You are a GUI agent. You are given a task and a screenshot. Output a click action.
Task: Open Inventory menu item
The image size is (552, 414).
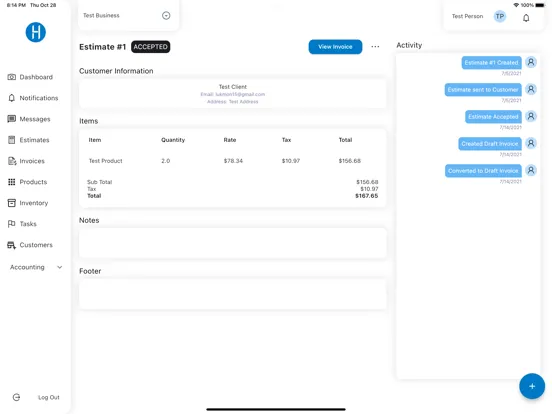[34, 203]
